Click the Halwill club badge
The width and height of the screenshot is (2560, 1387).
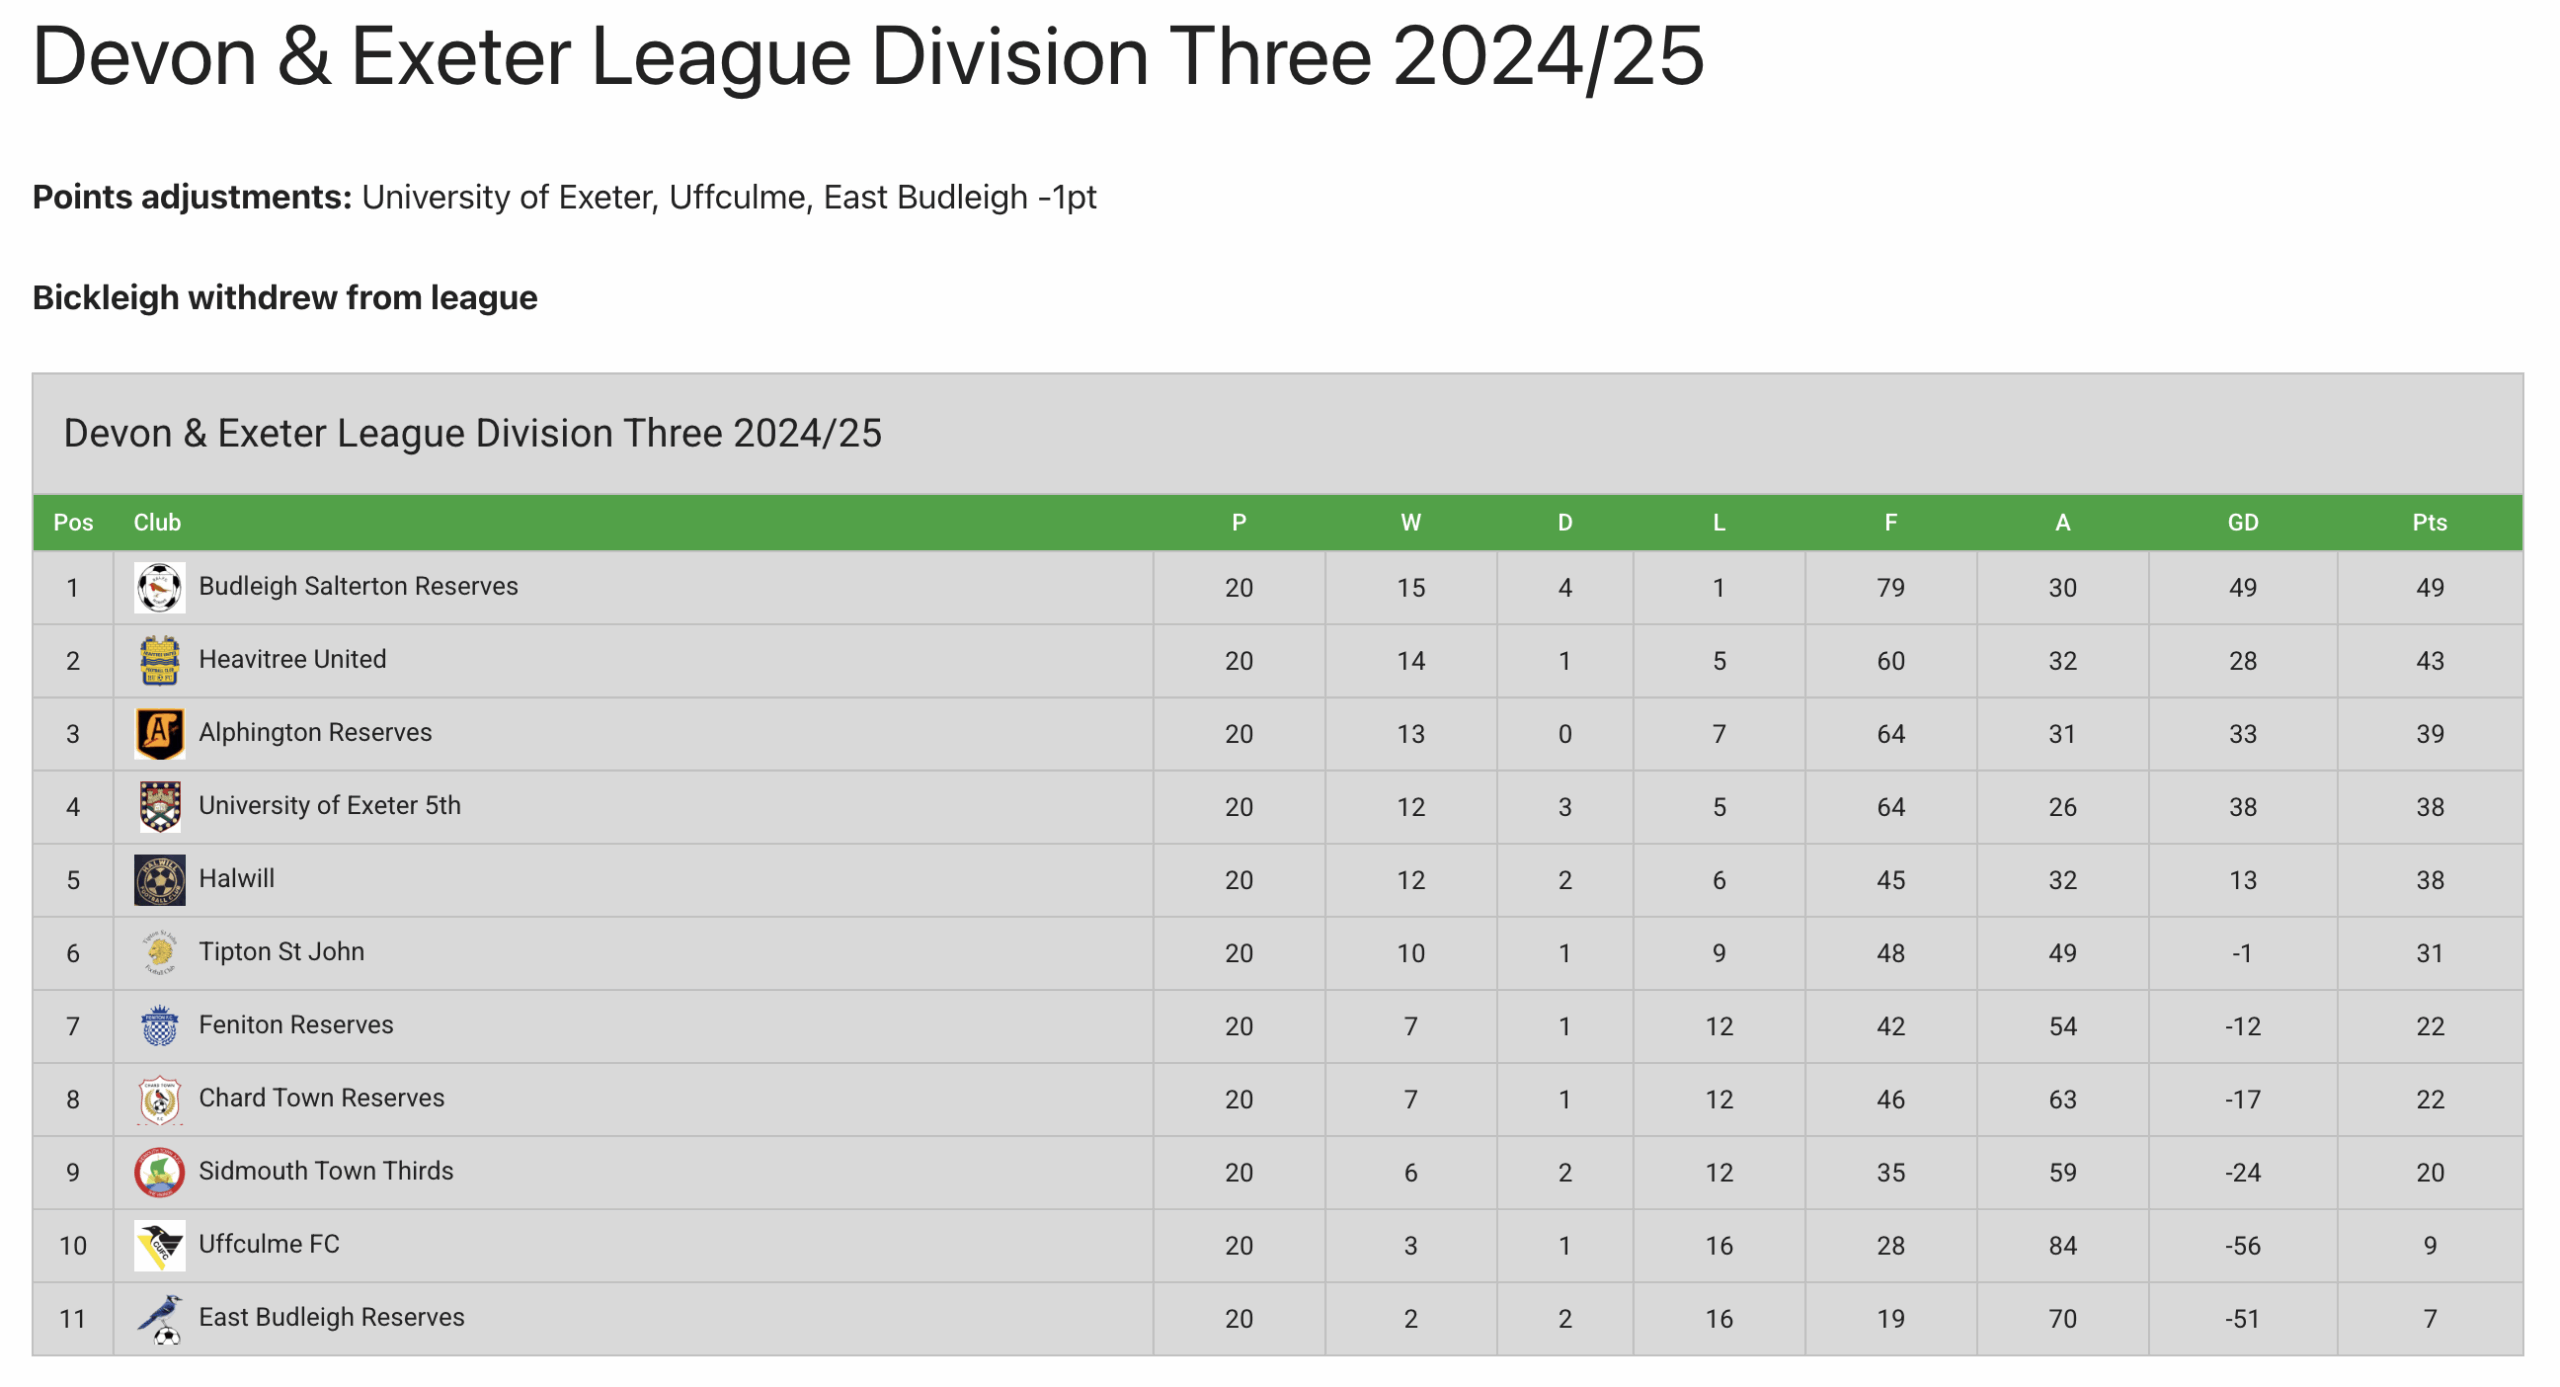[159, 879]
